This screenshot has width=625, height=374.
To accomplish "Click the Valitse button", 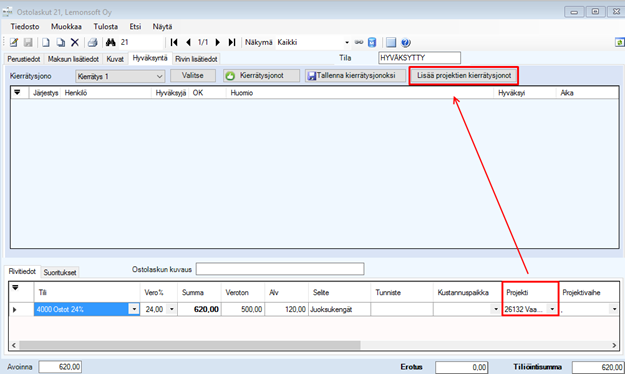I will point(193,76).
